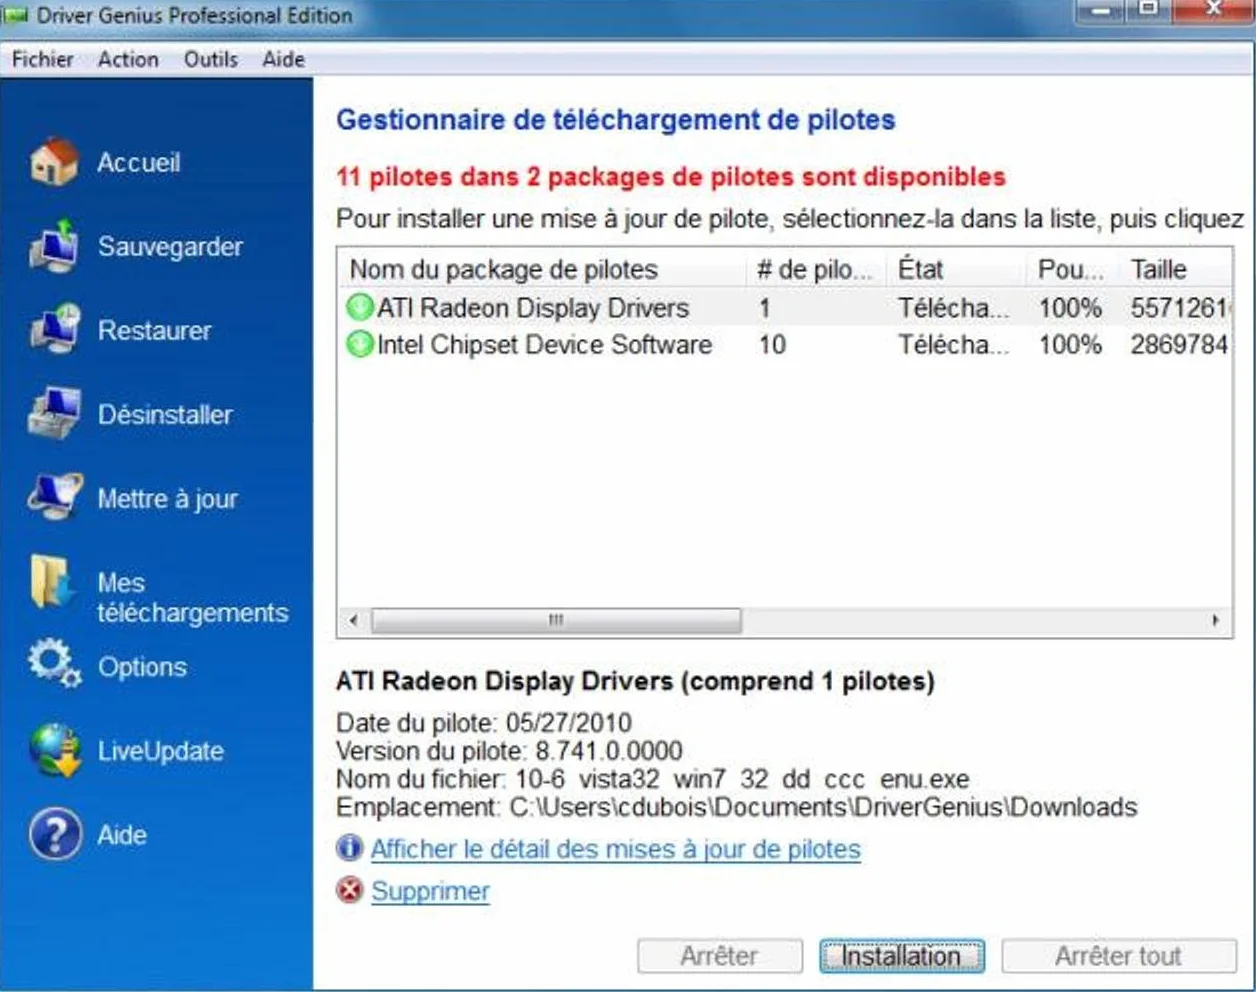1256x992 pixels.
Task: Sort by Taille column header
Action: pyautogui.click(x=1175, y=269)
